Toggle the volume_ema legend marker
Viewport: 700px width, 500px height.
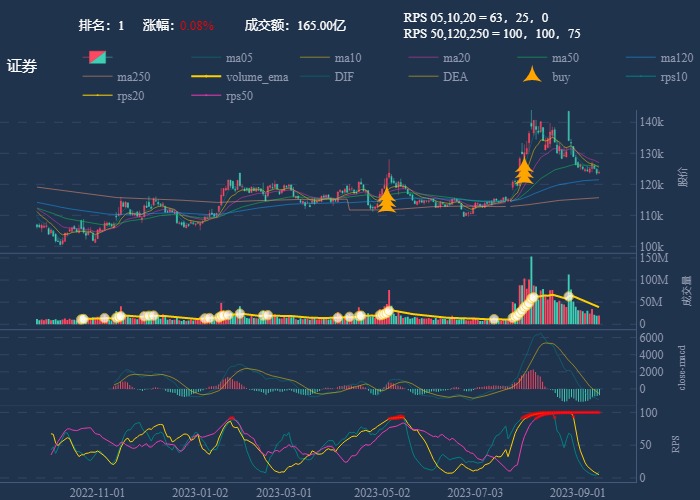205,77
